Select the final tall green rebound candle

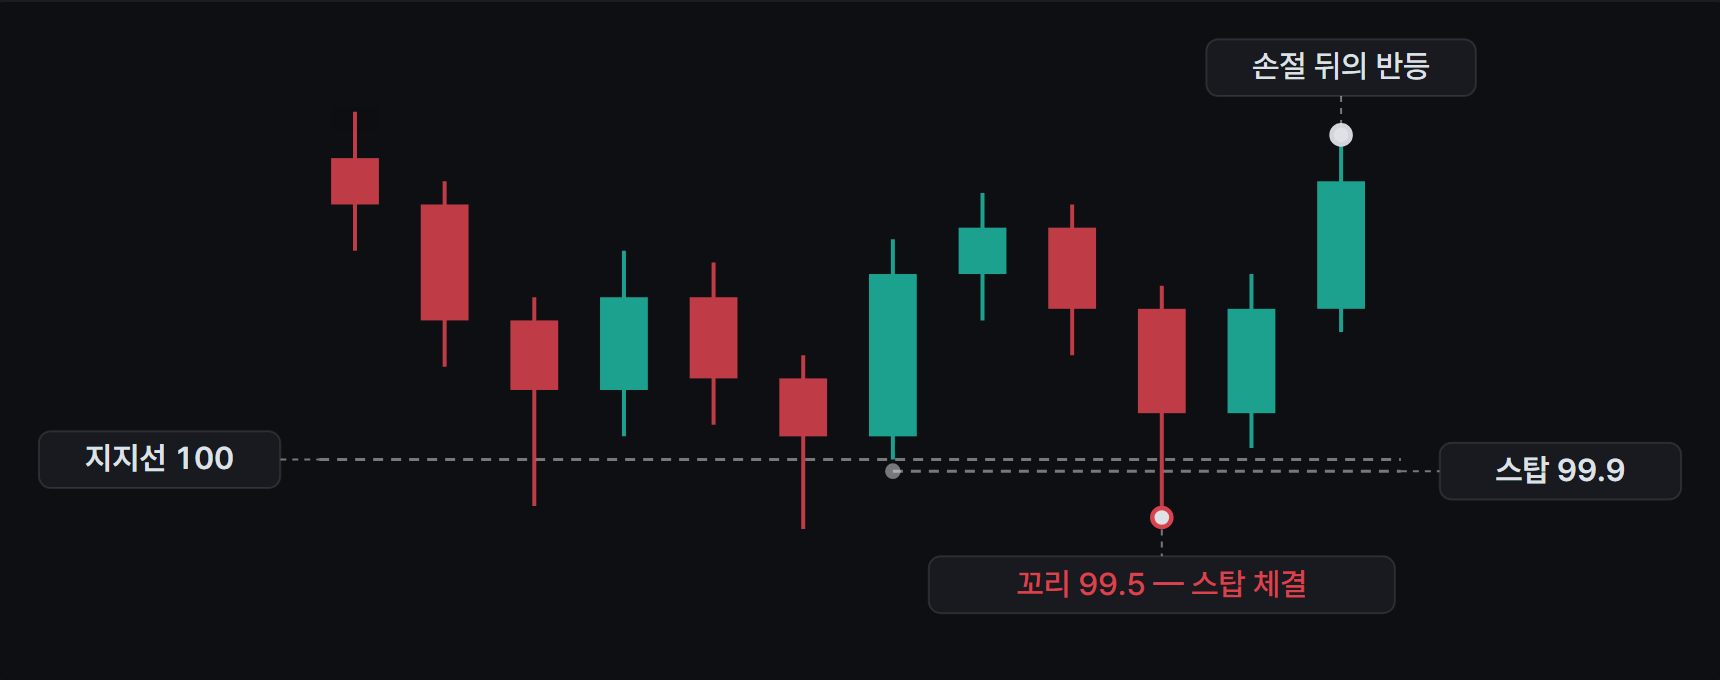[x=1341, y=245]
